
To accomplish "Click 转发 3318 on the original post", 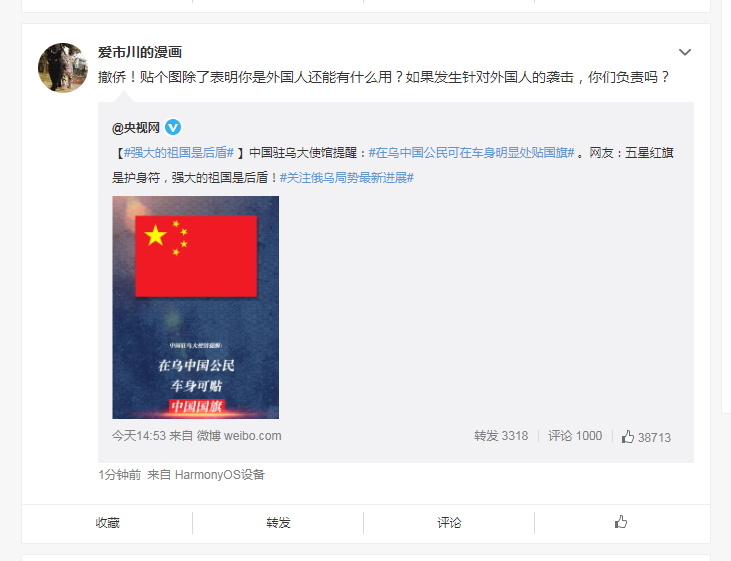I will [501, 436].
